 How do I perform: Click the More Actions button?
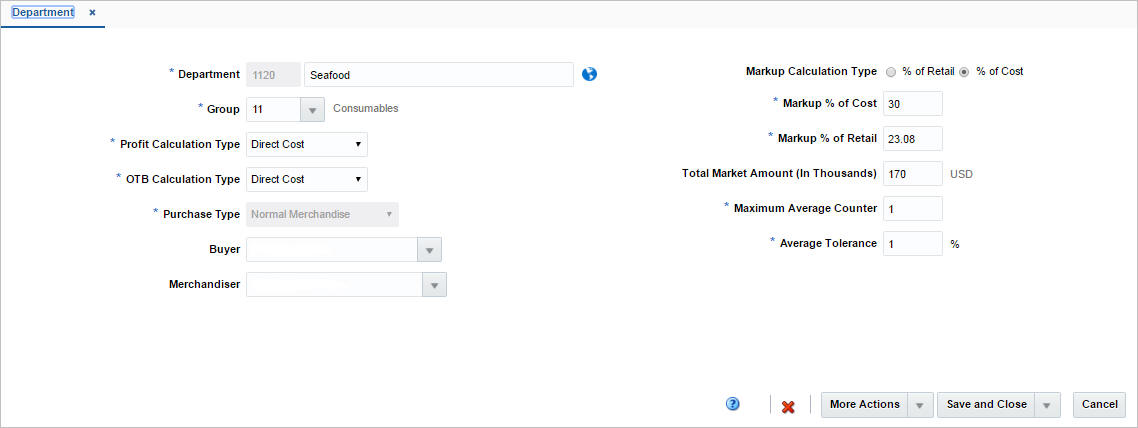(x=864, y=405)
